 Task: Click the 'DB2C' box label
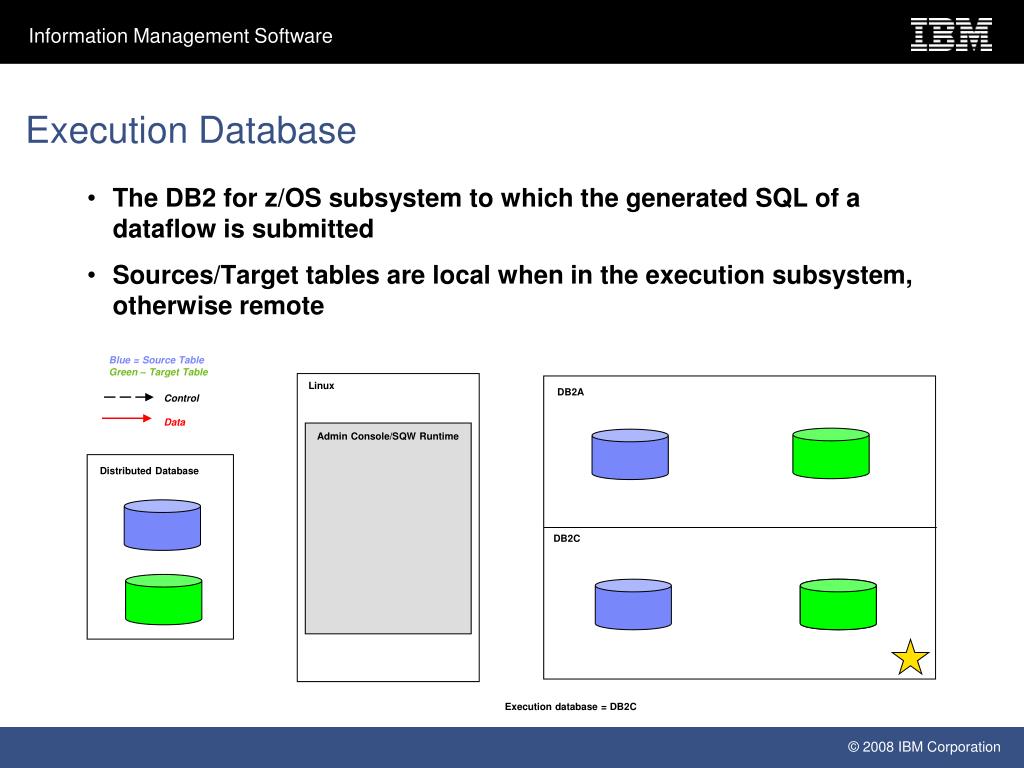pyautogui.click(x=567, y=538)
